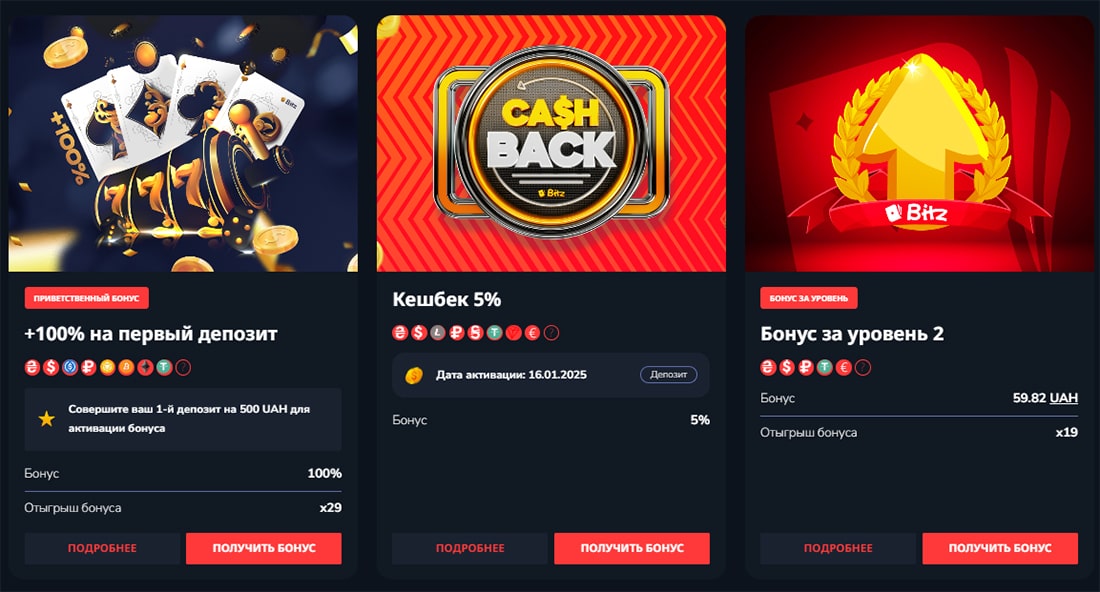Click the blue USDC coin icon in welcome bonus
1100x592 pixels.
(x=69, y=367)
